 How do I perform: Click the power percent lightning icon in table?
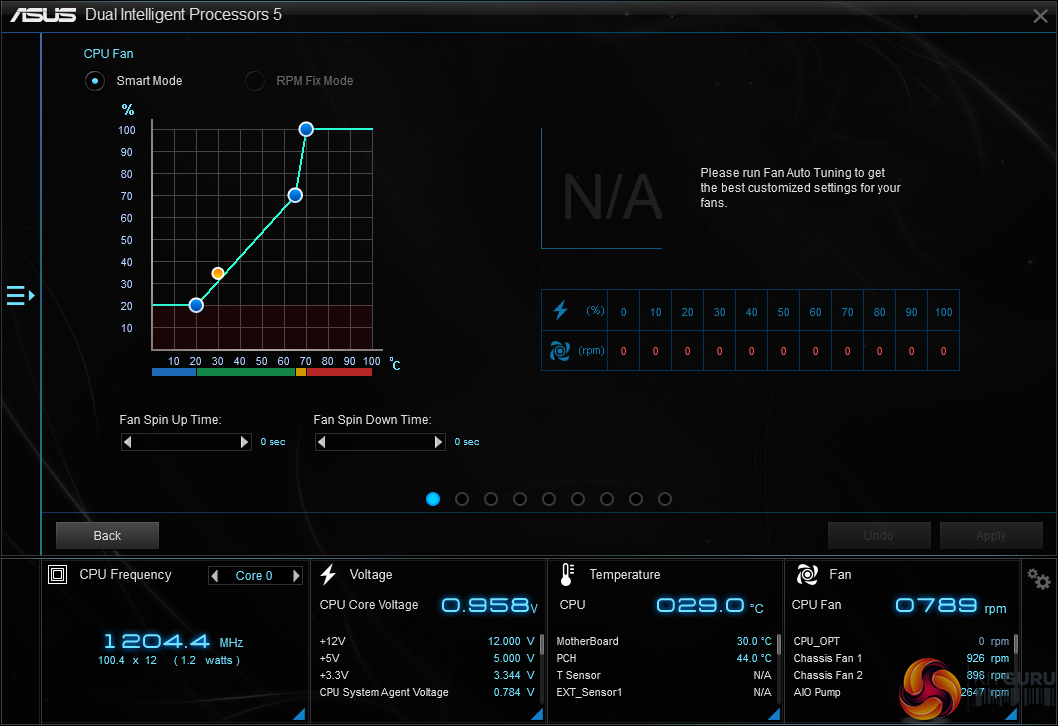pos(560,311)
